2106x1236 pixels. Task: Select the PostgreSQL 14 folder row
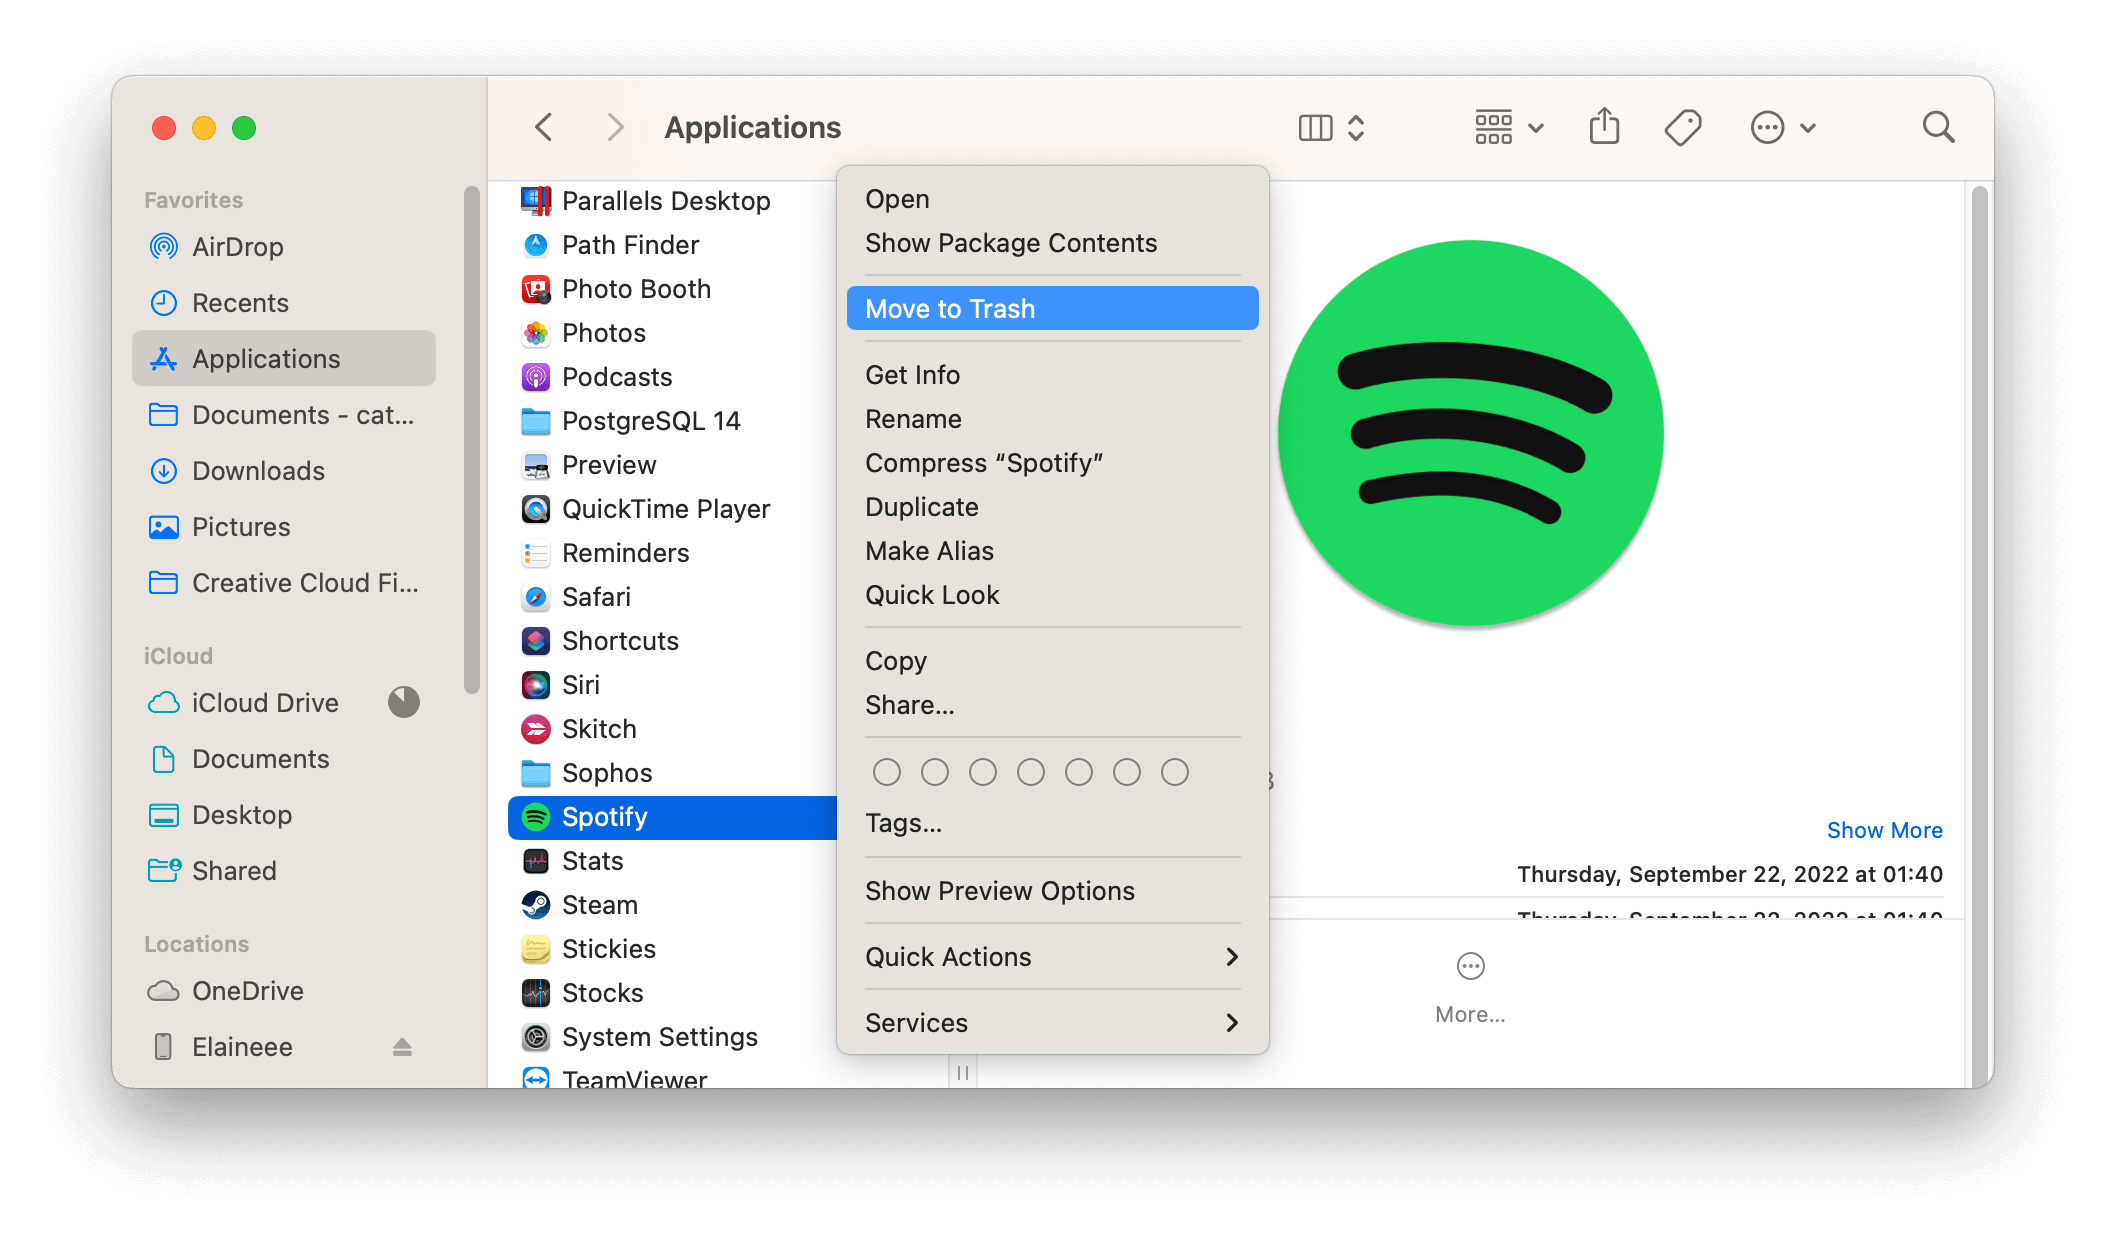point(672,421)
